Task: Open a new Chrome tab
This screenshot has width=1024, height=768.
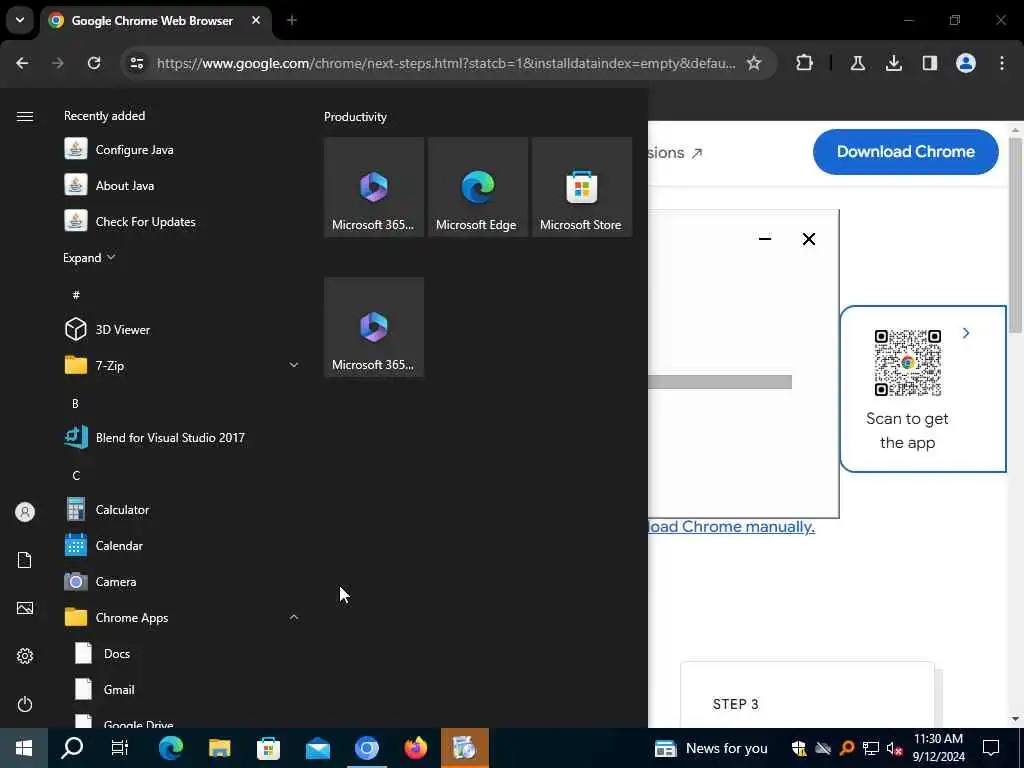Action: tap(291, 20)
